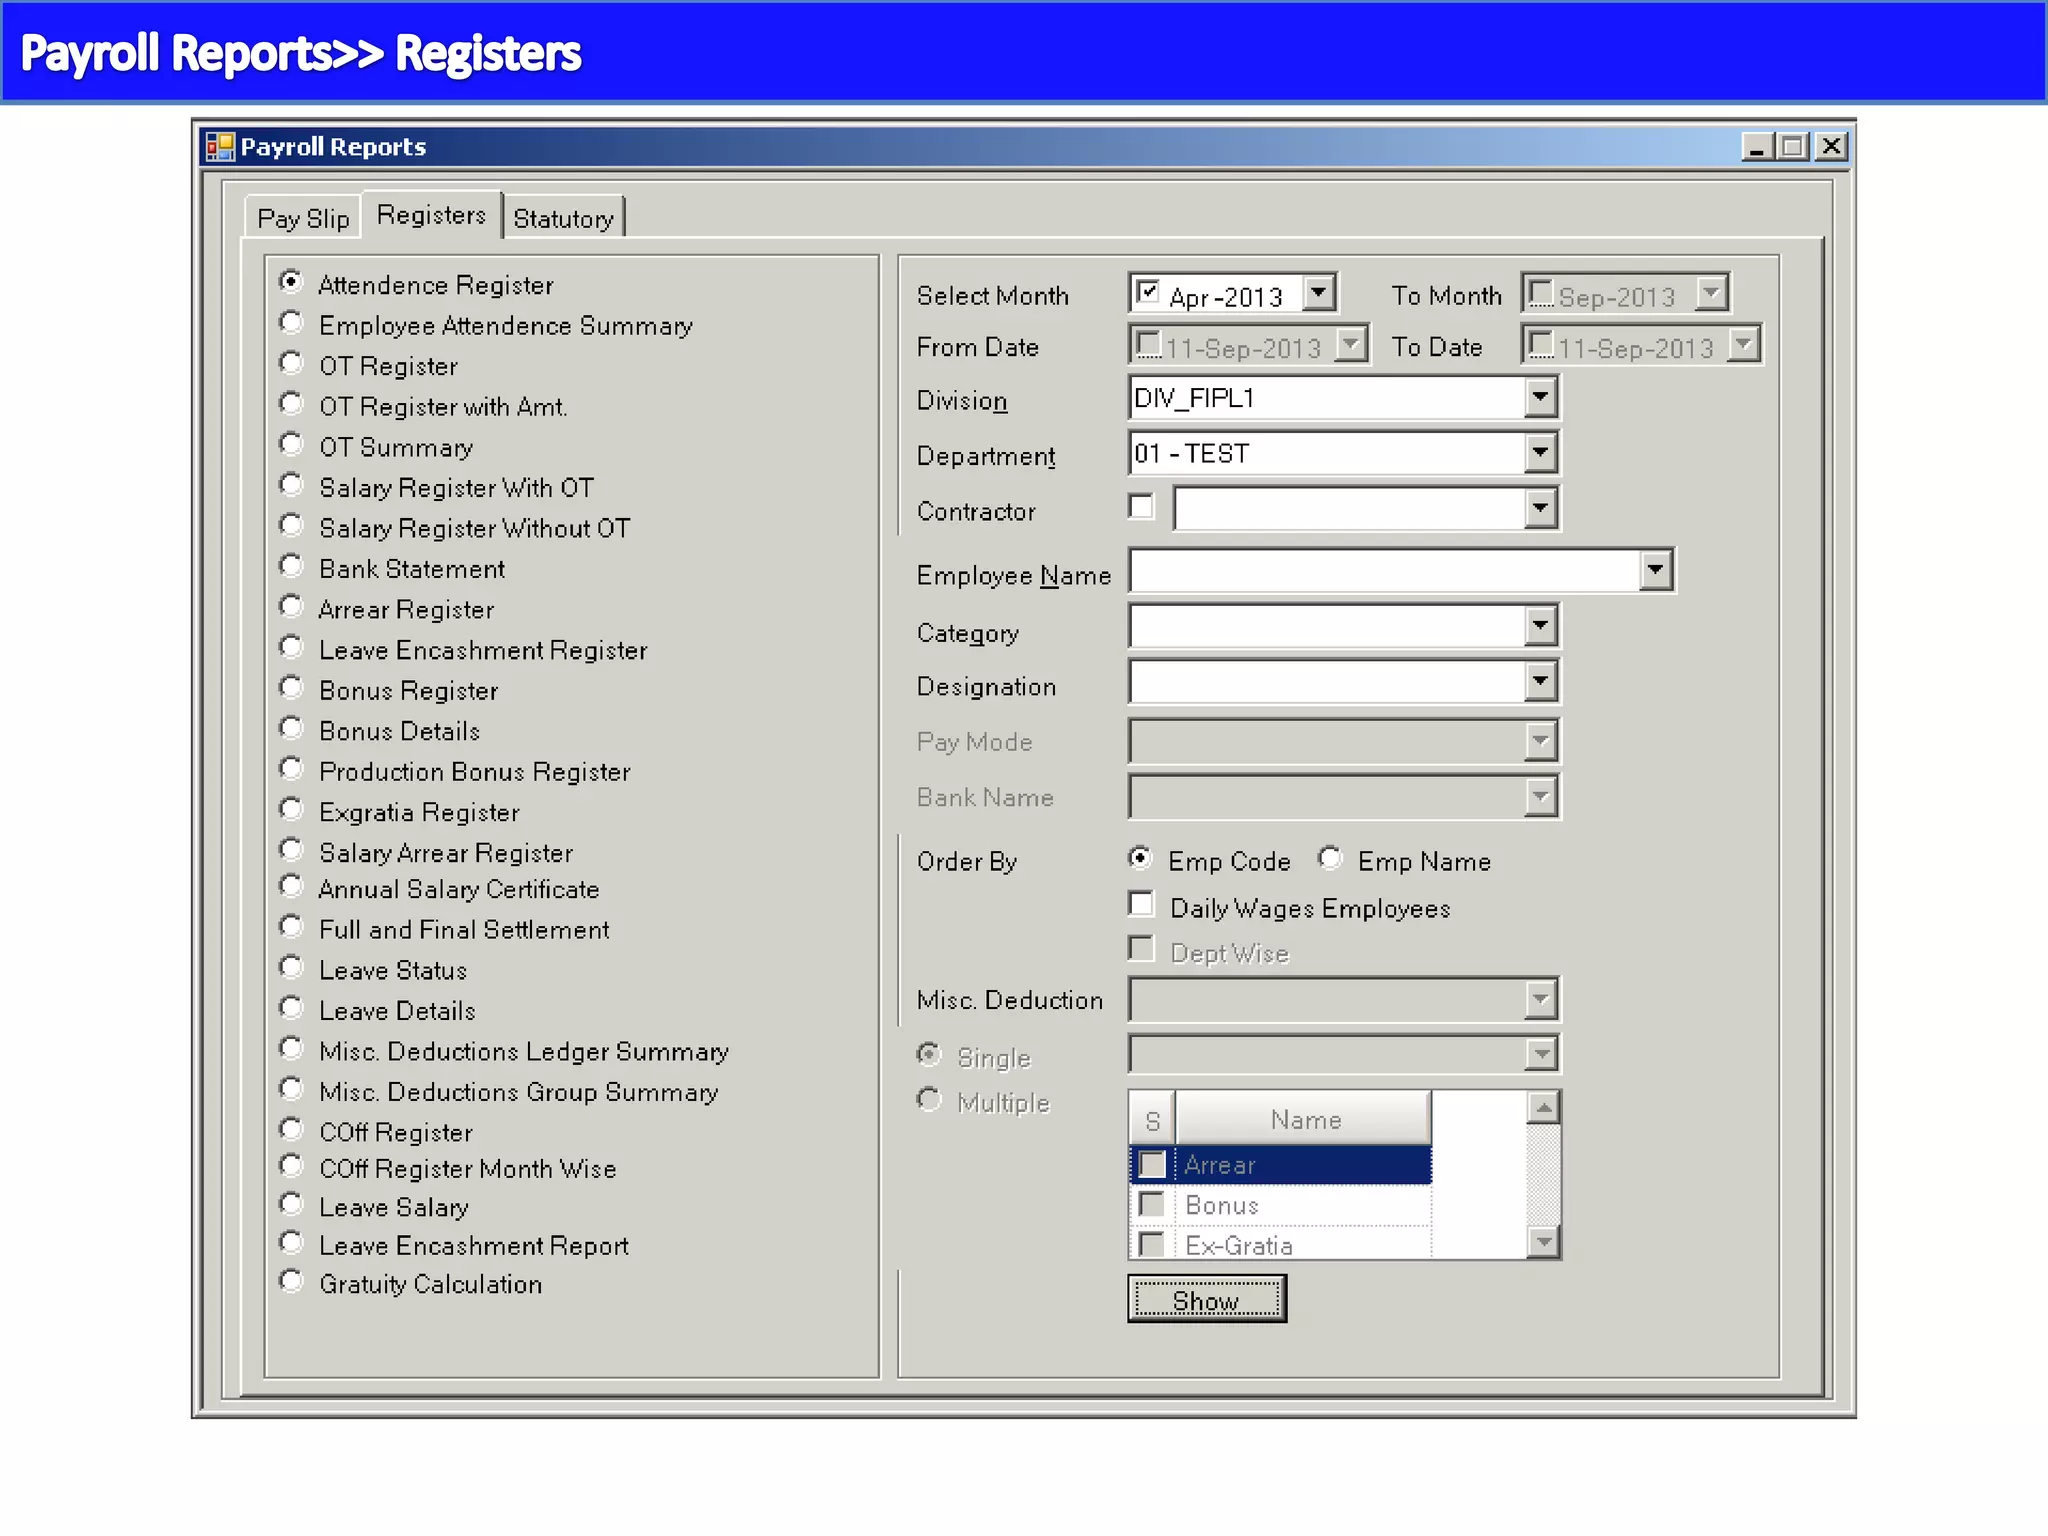
Task: Select Gratuity Calculation report option
Action: click(291, 1281)
